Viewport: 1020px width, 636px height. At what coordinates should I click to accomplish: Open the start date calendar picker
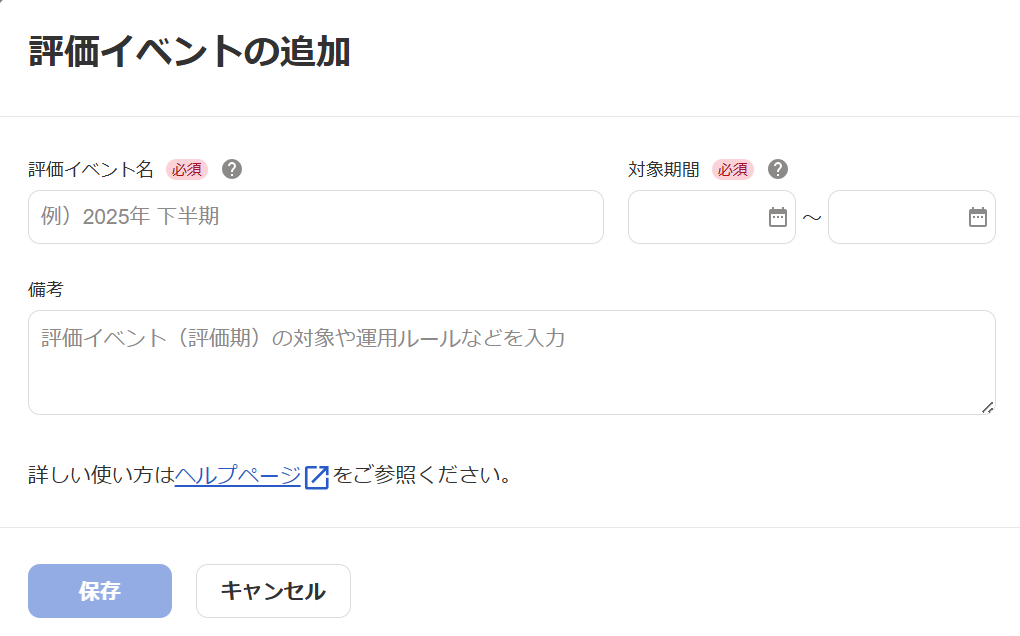[x=778, y=217]
